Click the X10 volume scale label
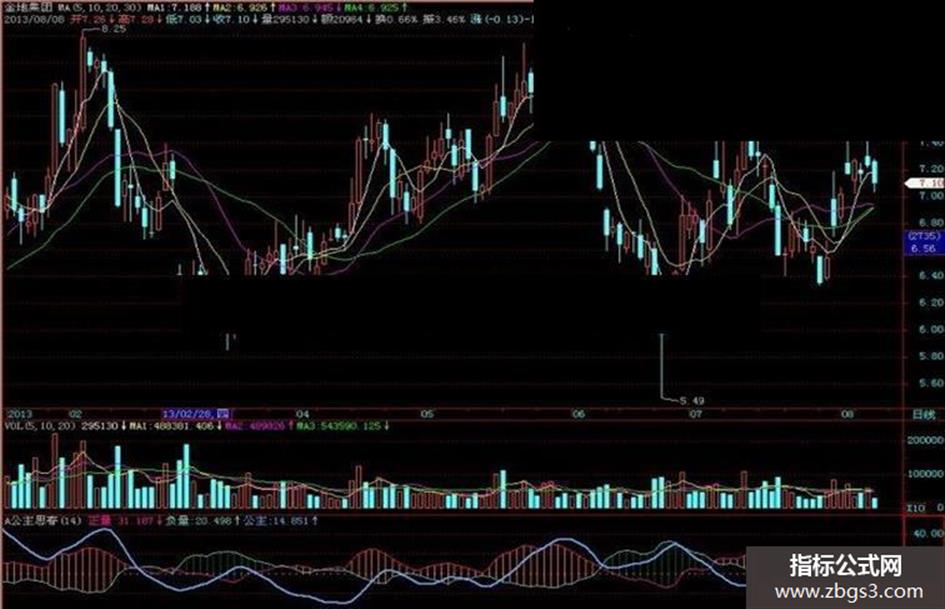This screenshot has height=609, width=945. 915,508
